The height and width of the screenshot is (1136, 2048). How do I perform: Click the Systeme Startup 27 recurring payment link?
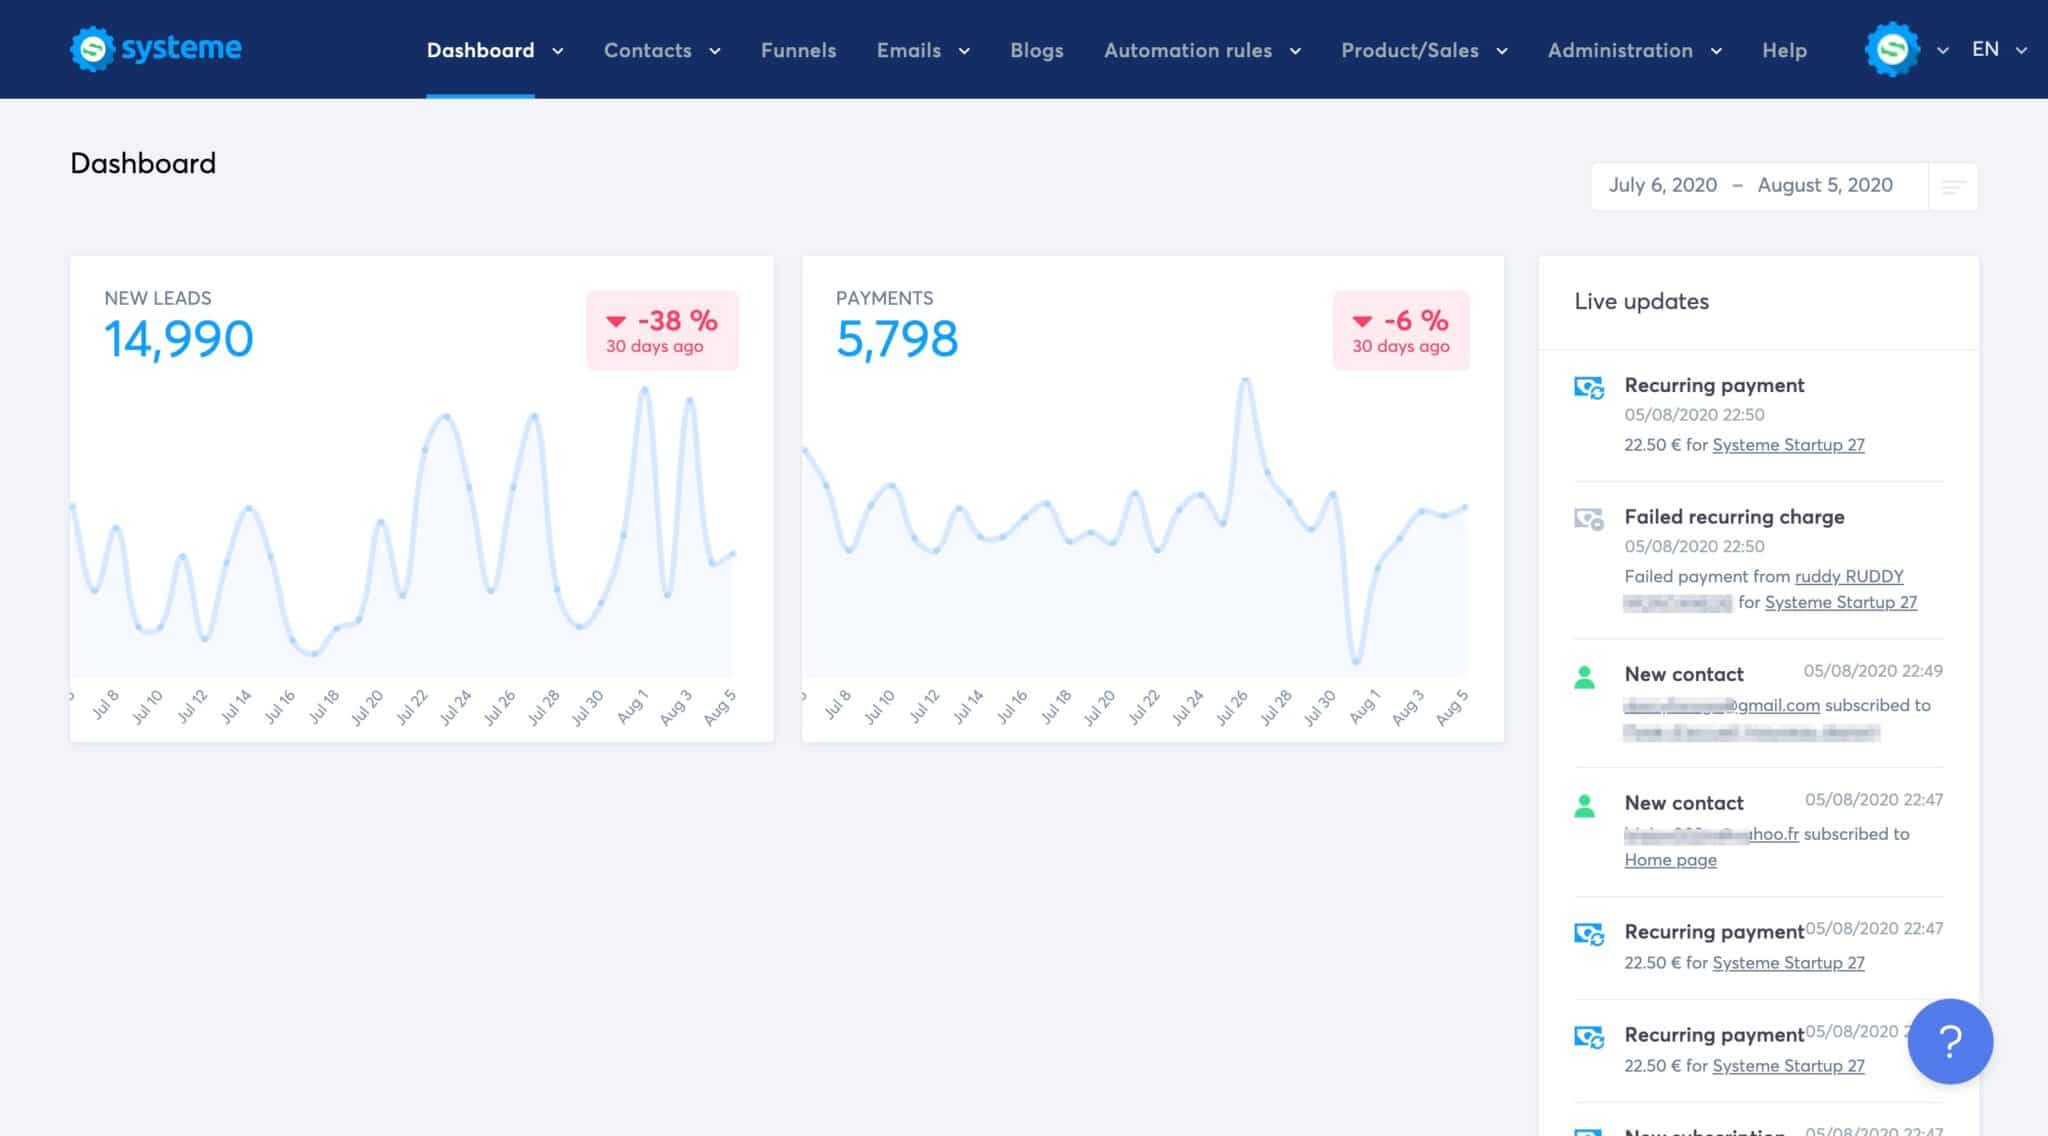pyautogui.click(x=1788, y=445)
